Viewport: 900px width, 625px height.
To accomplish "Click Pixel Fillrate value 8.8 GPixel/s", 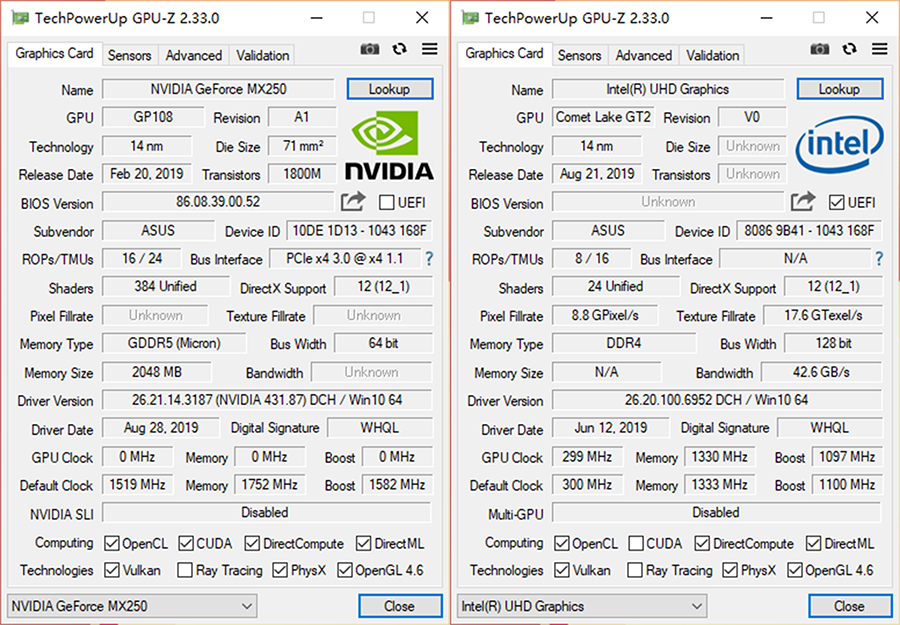I will click(605, 315).
